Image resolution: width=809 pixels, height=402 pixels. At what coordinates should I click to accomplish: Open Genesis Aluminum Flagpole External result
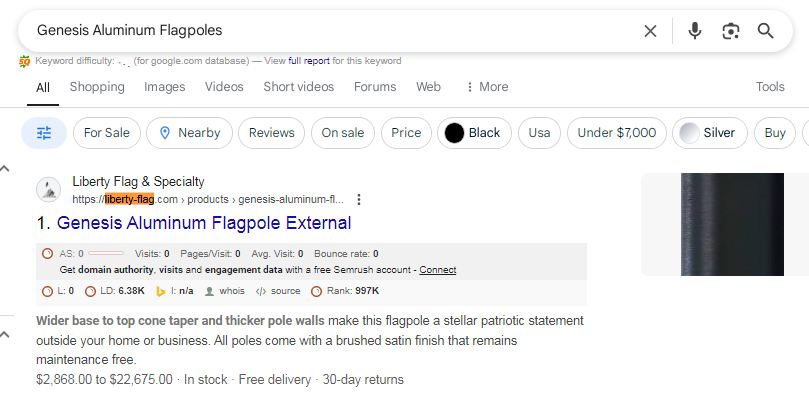pyautogui.click(x=204, y=223)
